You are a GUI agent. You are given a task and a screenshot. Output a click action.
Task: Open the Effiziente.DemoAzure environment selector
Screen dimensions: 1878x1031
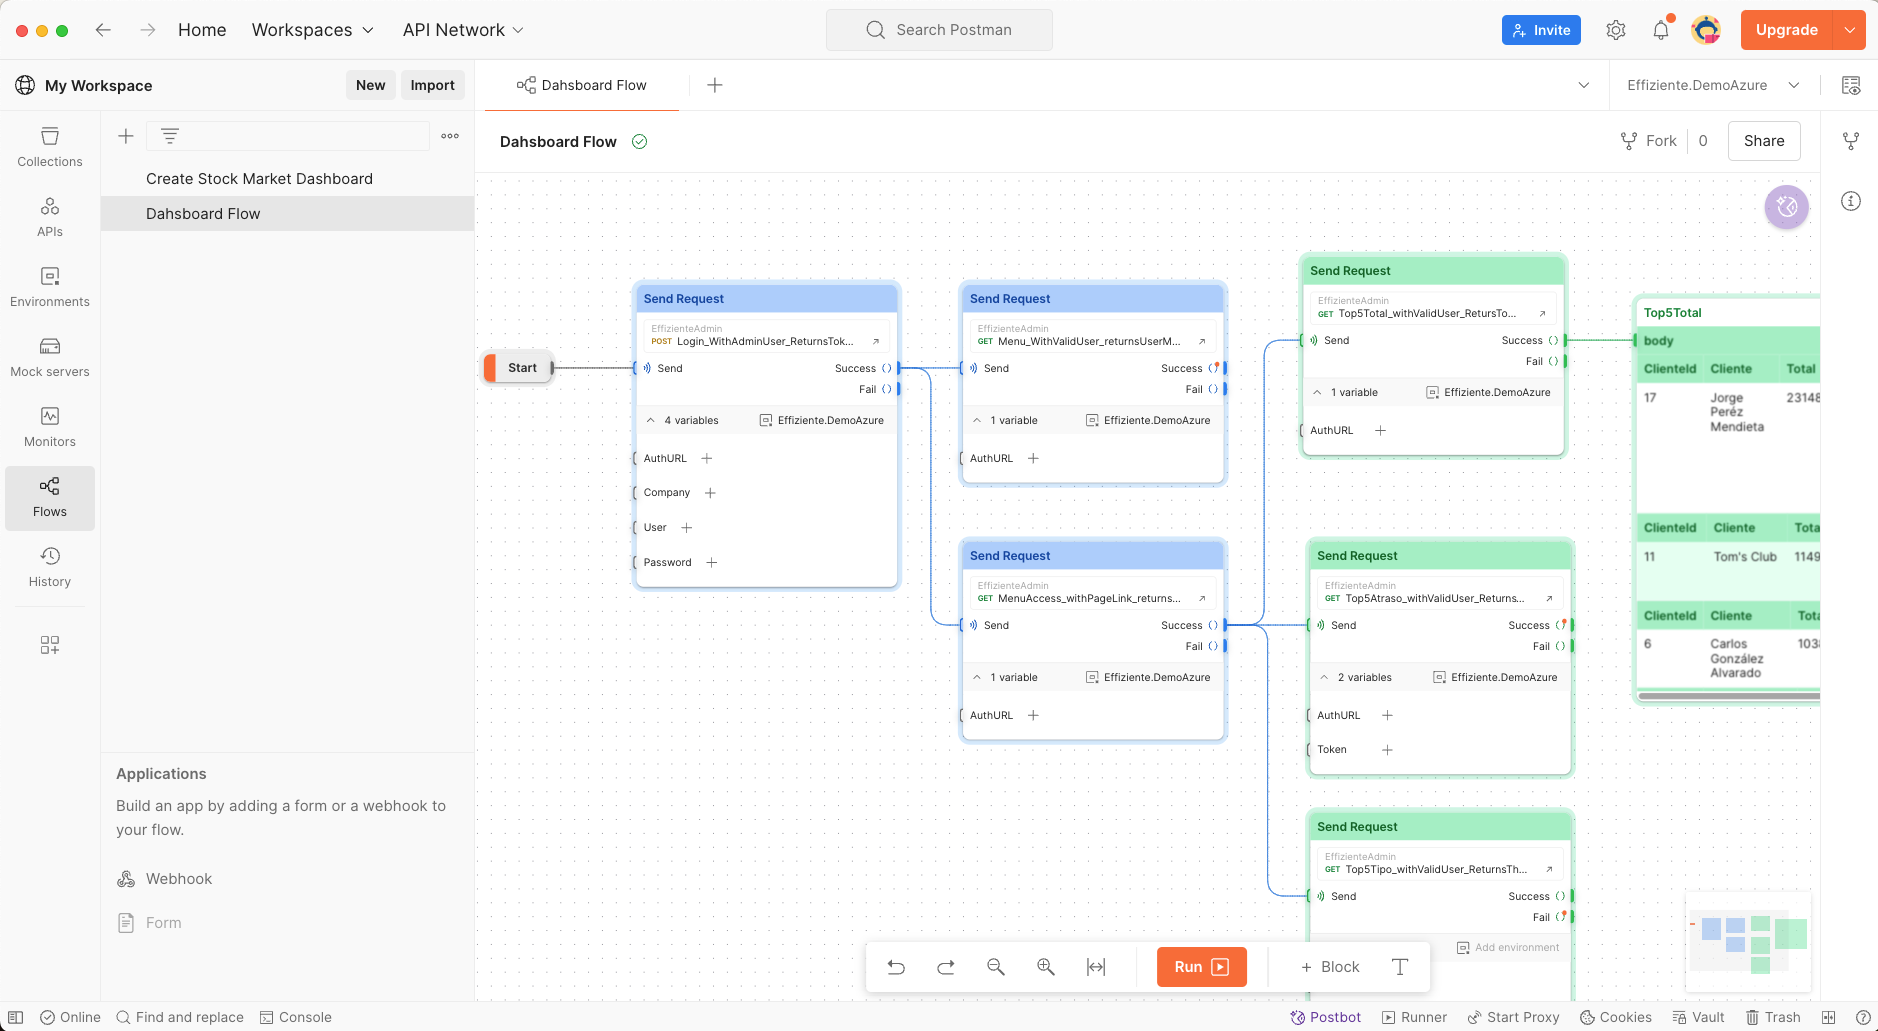1713,85
